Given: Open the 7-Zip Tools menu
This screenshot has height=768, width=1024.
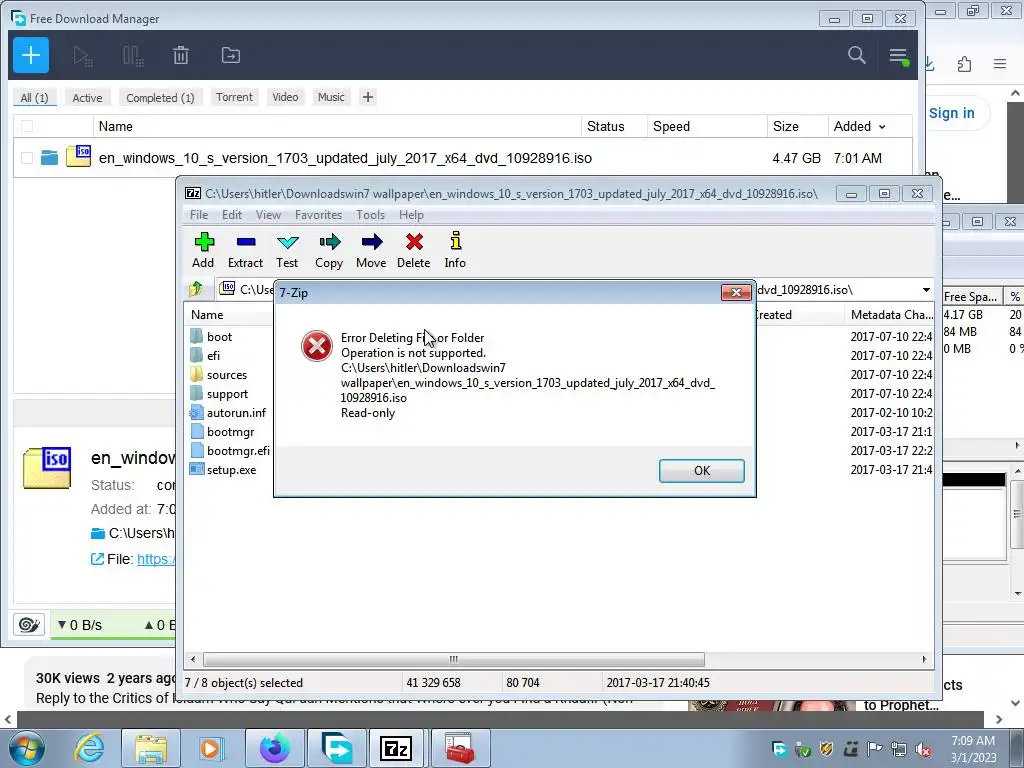Looking at the screenshot, I should 370,215.
